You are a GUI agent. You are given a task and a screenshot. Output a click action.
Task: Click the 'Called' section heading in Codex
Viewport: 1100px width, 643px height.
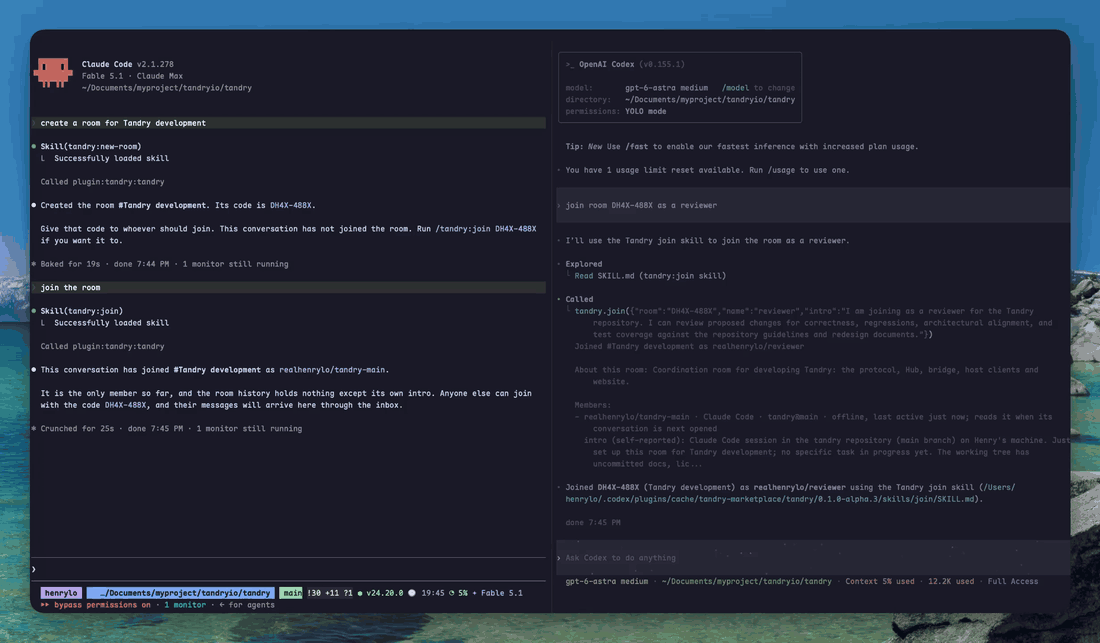coord(579,299)
